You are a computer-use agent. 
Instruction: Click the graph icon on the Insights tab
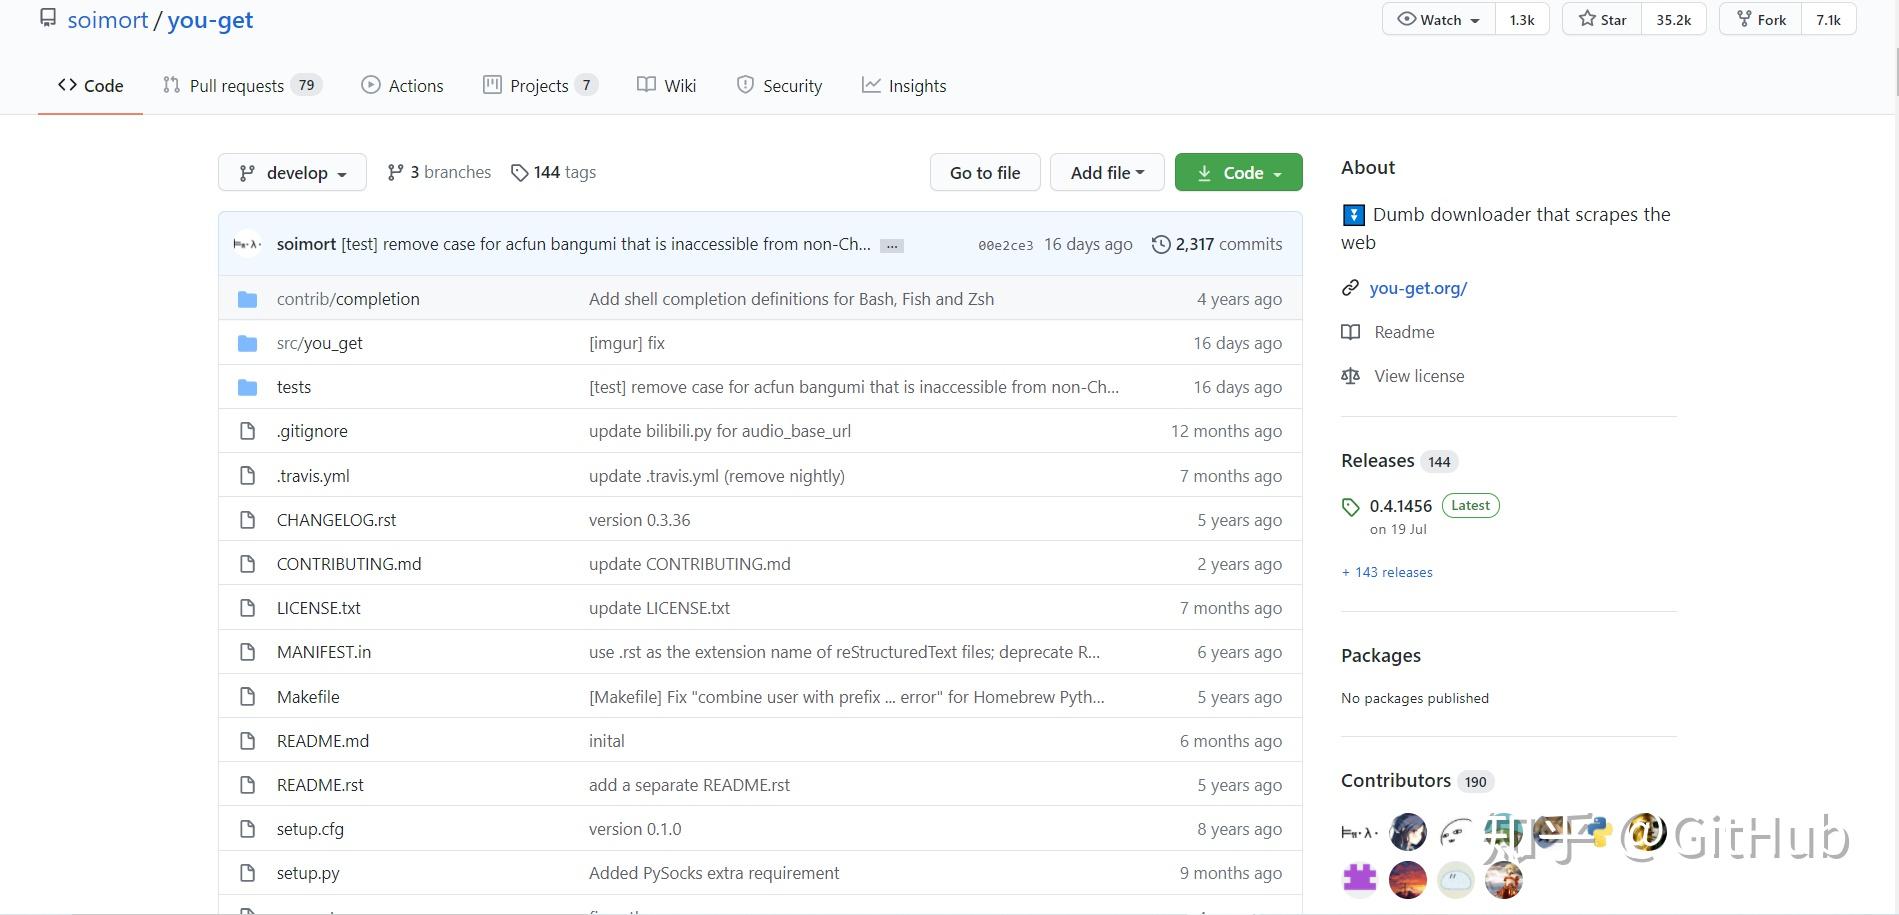coord(871,85)
